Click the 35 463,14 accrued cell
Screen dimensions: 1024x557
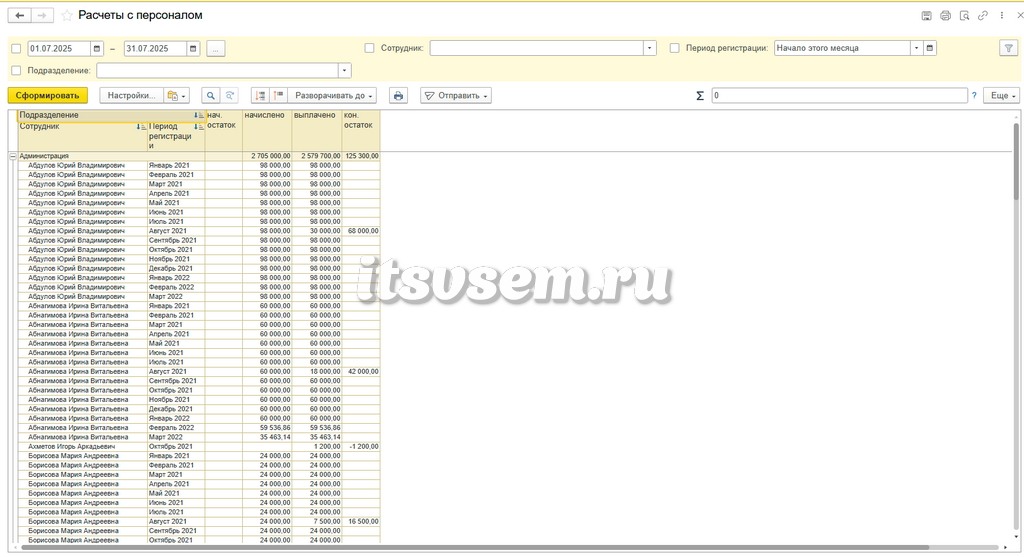[x=267, y=438]
